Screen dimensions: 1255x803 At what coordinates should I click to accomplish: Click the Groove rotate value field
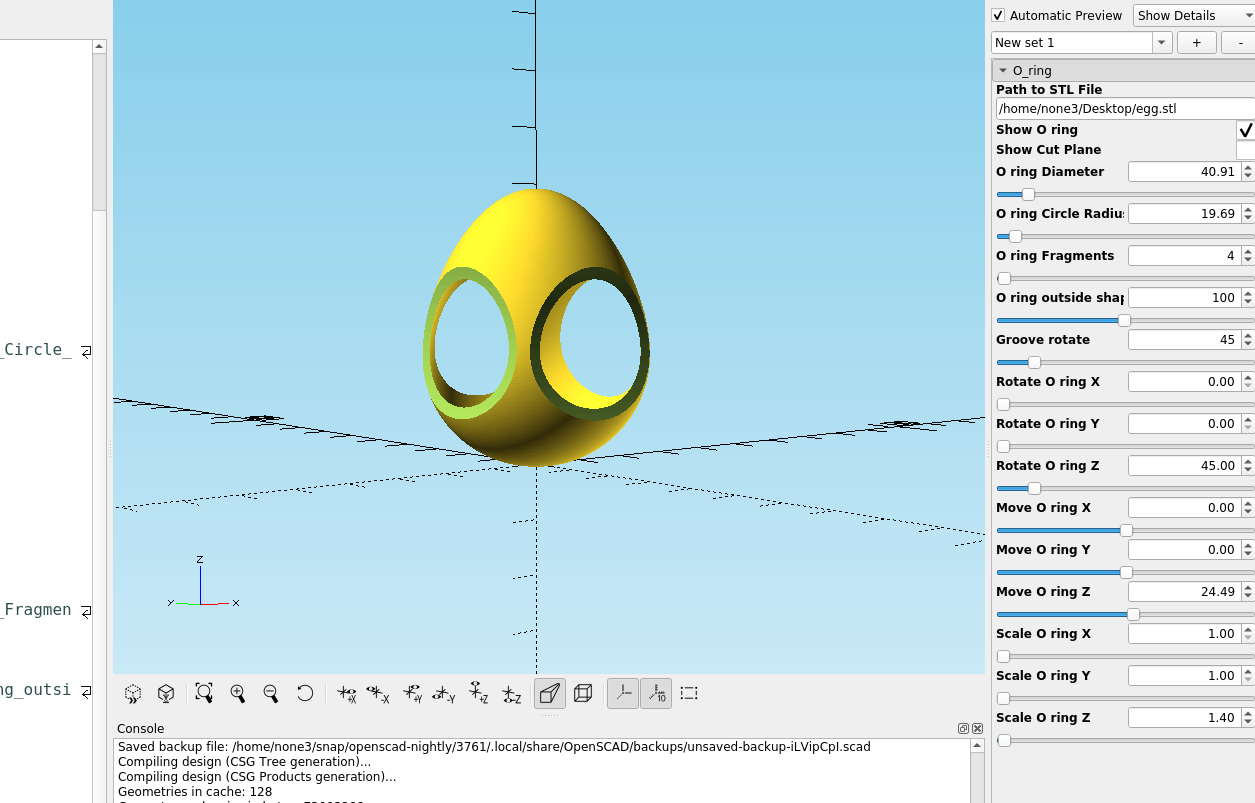pos(1185,340)
